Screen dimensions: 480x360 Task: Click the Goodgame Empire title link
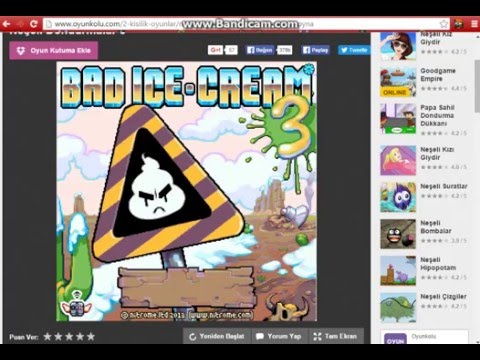pos(438,75)
